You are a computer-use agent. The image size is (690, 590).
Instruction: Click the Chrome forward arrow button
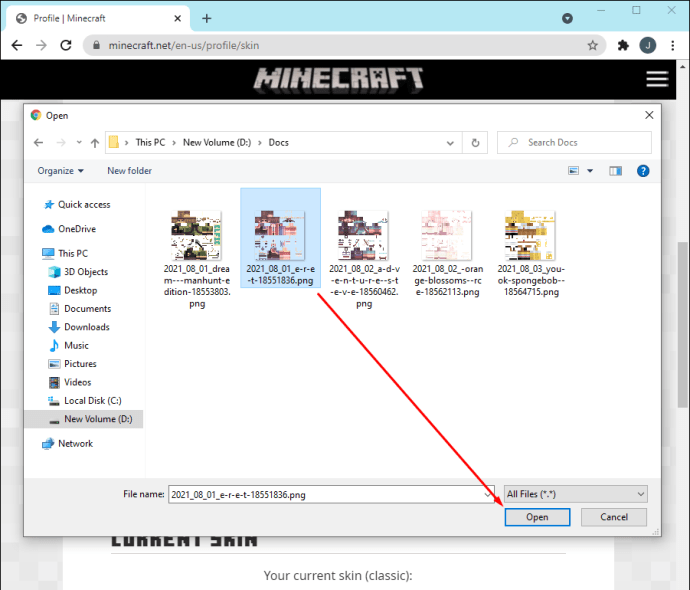(x=41, y=45)
